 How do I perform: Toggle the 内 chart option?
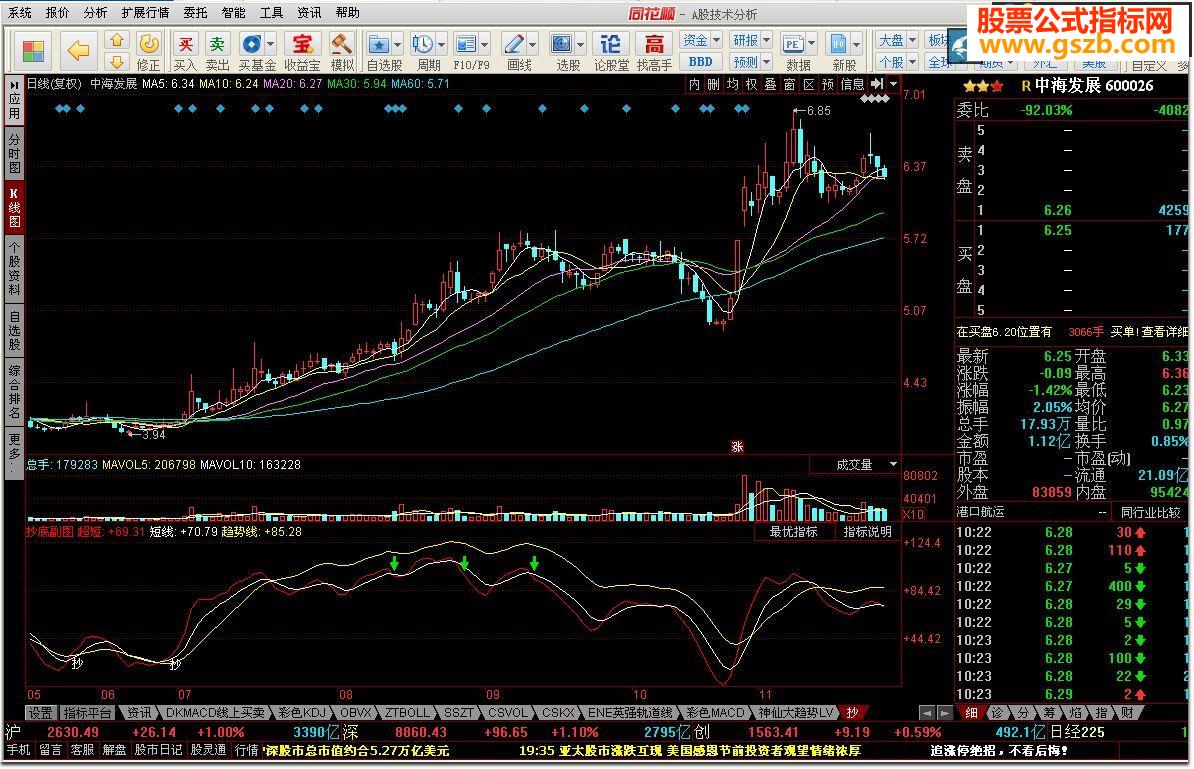pyautogui.click(x=694, y=84)
